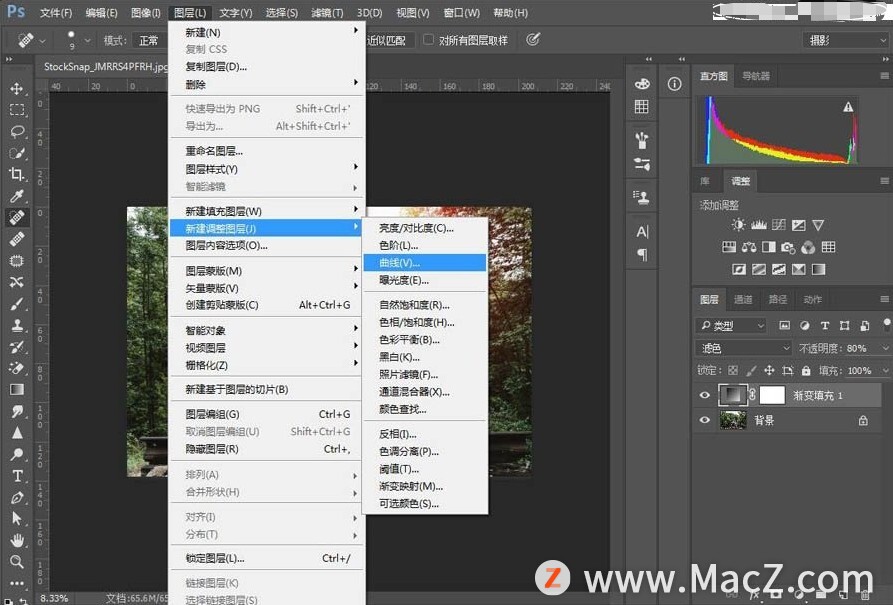Toggle lock all padlock icon
This screenshot has height=605, width=893.
coord(806,371)
